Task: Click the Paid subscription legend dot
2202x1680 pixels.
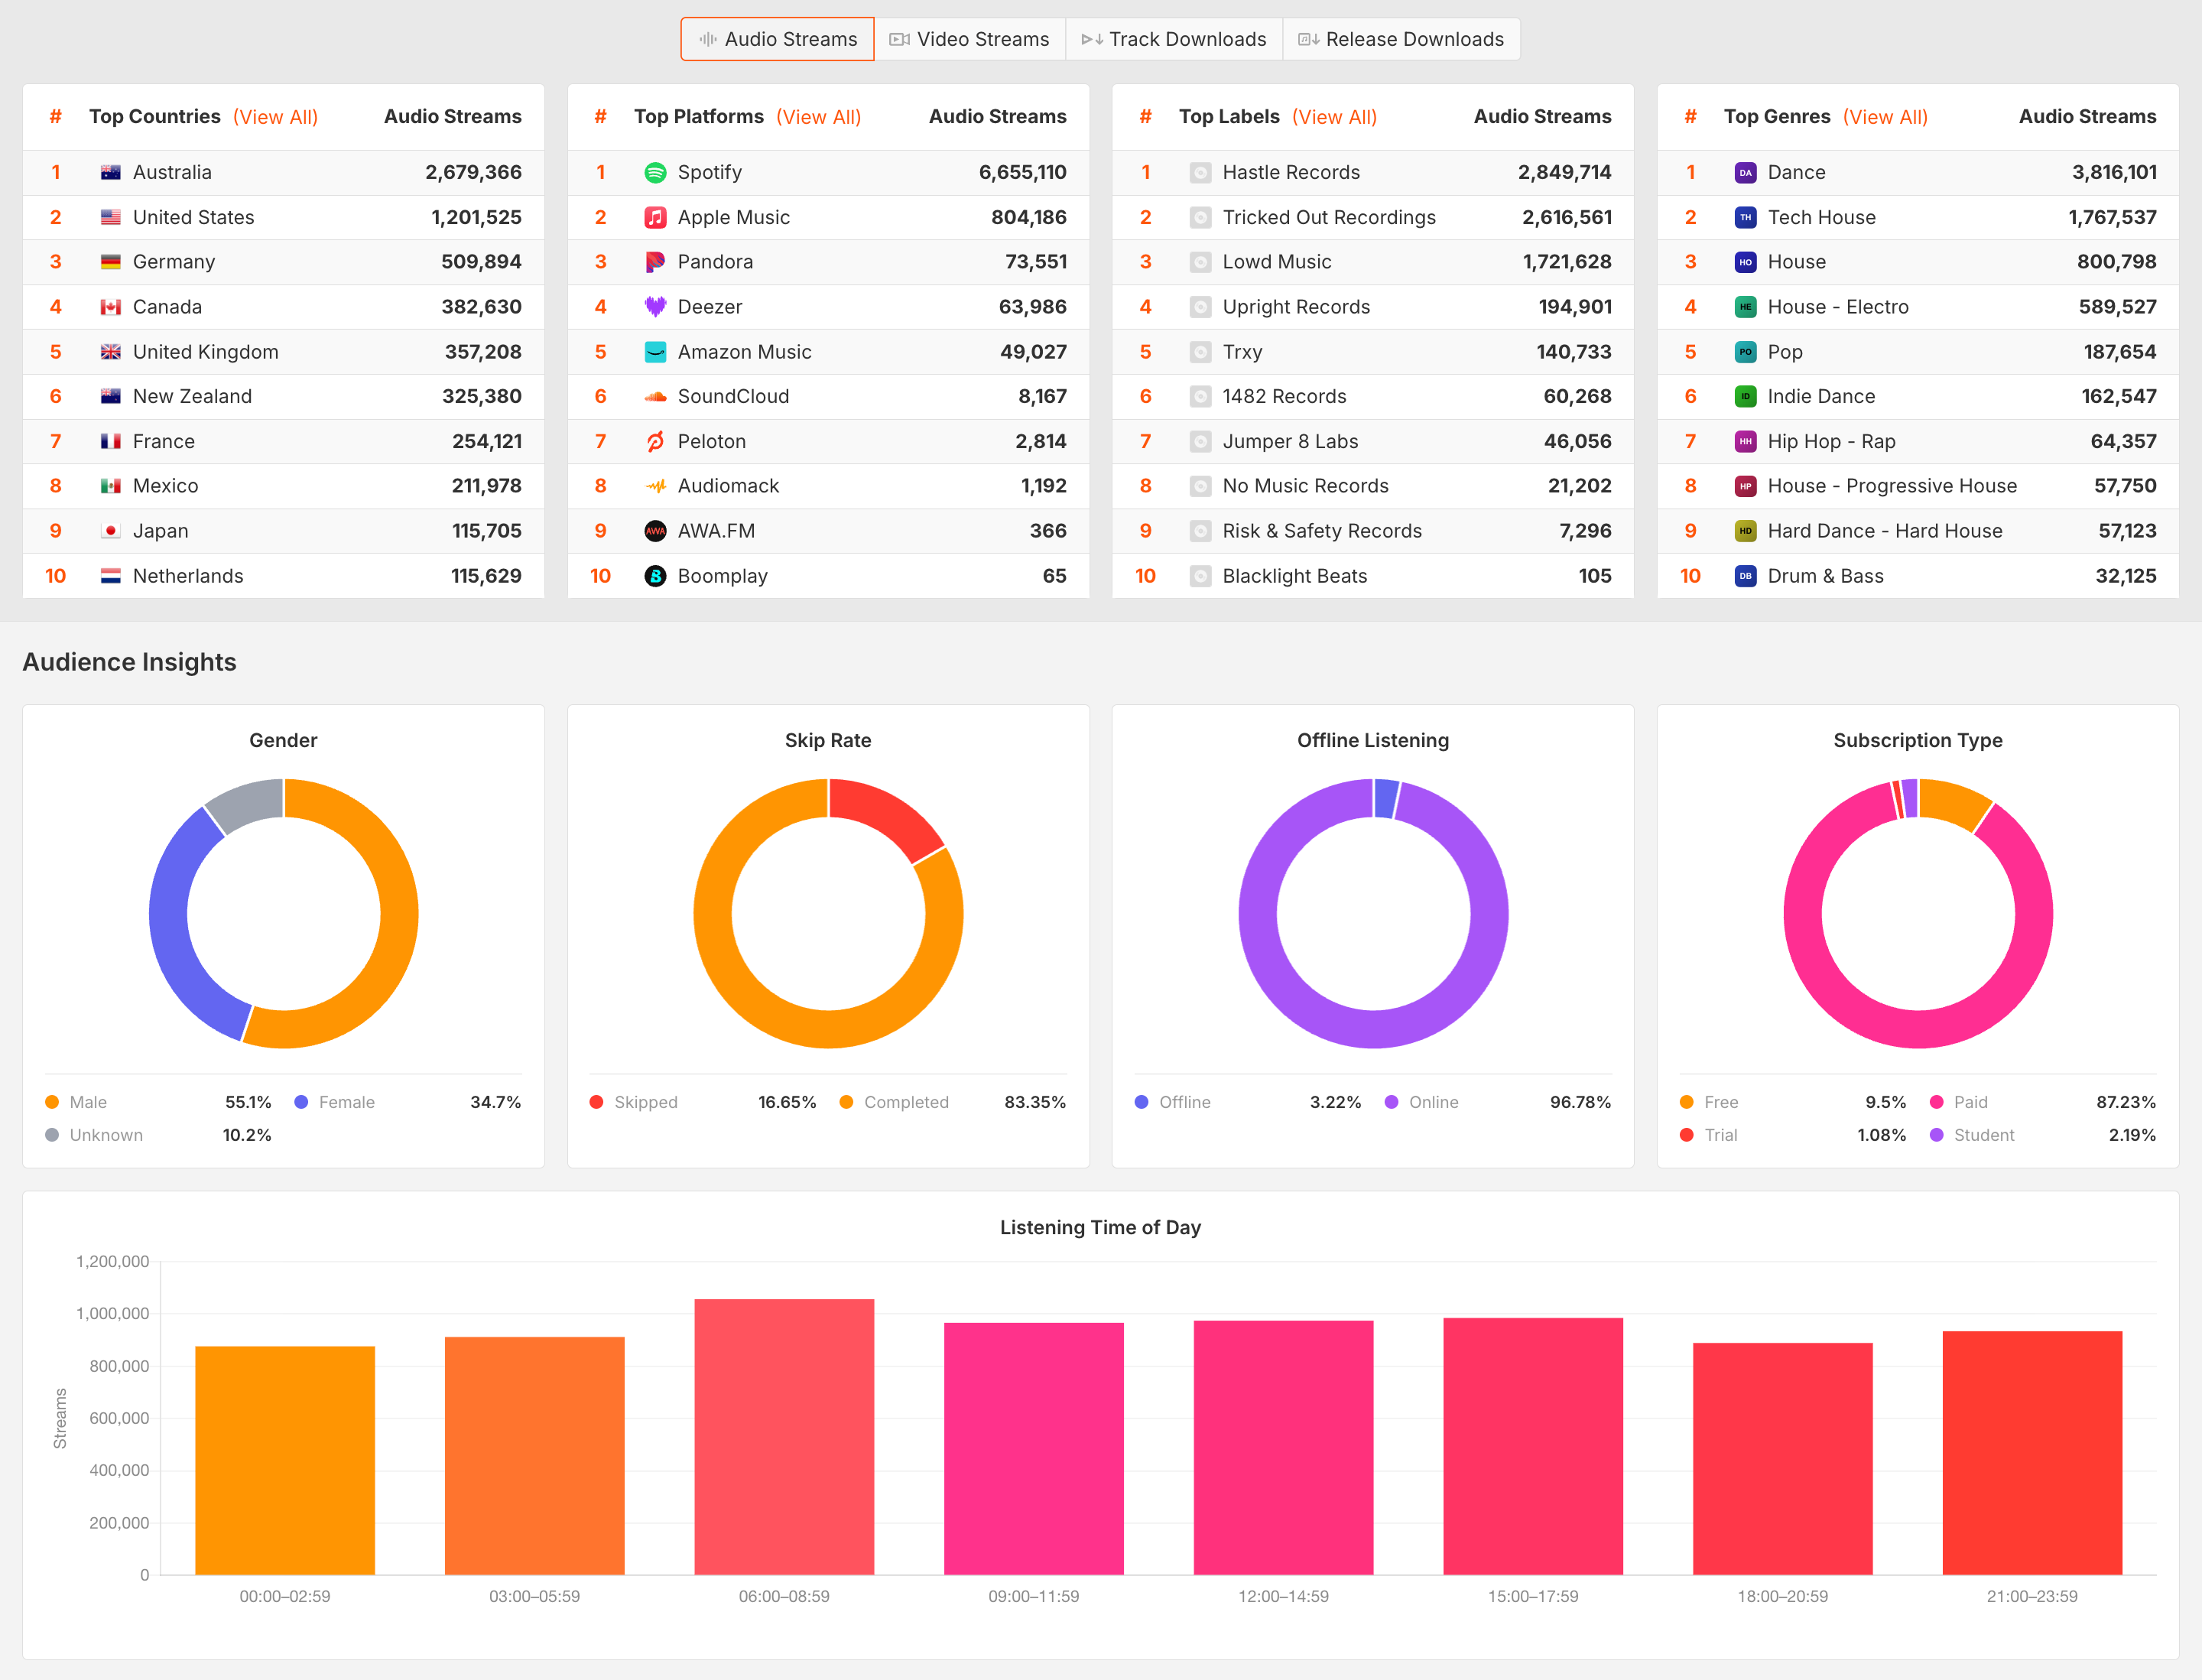Action: click(1936, 1102)
